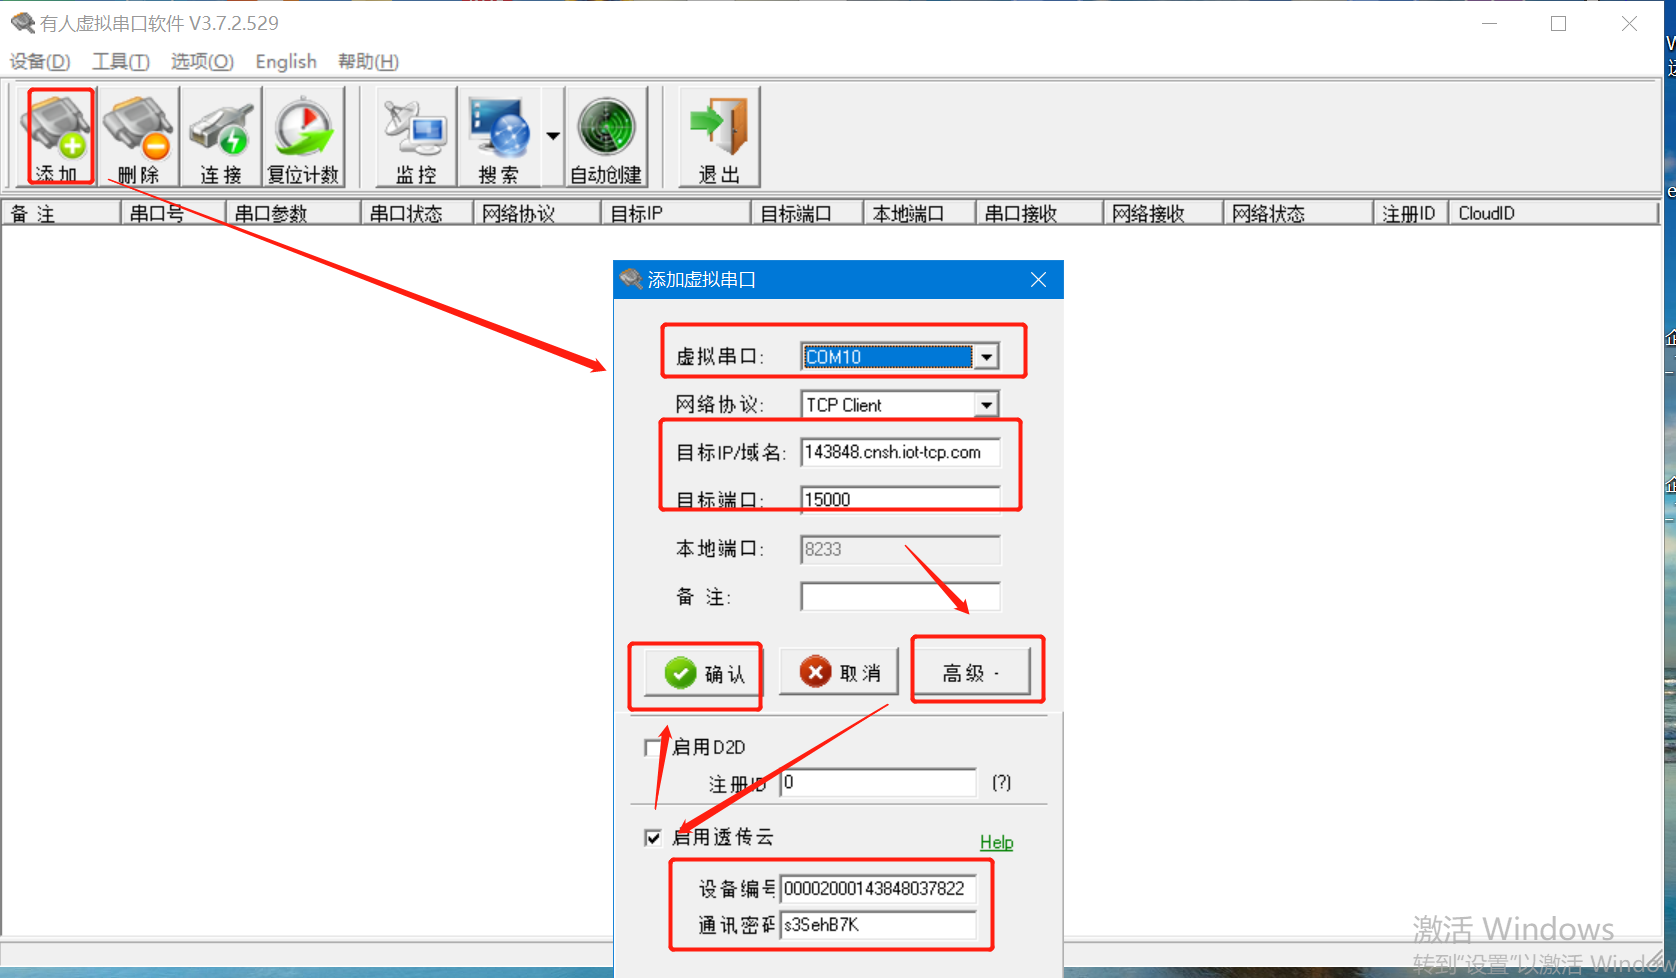
Task: Open the 帮助(H) menu
Action: [x=368, y=62]
